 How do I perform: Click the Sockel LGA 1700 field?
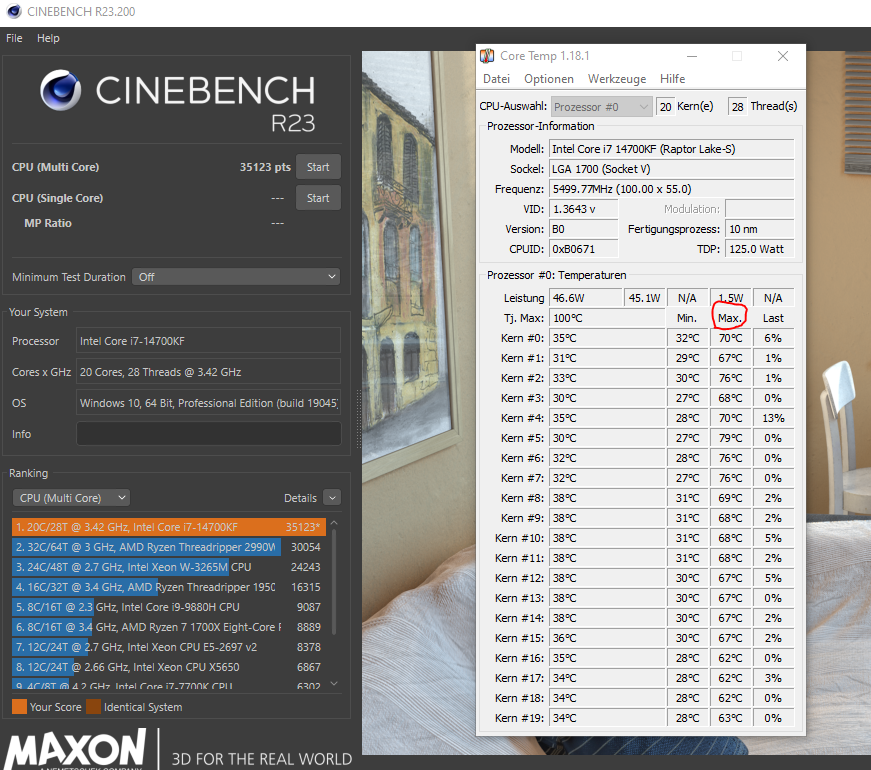point(672,169)
